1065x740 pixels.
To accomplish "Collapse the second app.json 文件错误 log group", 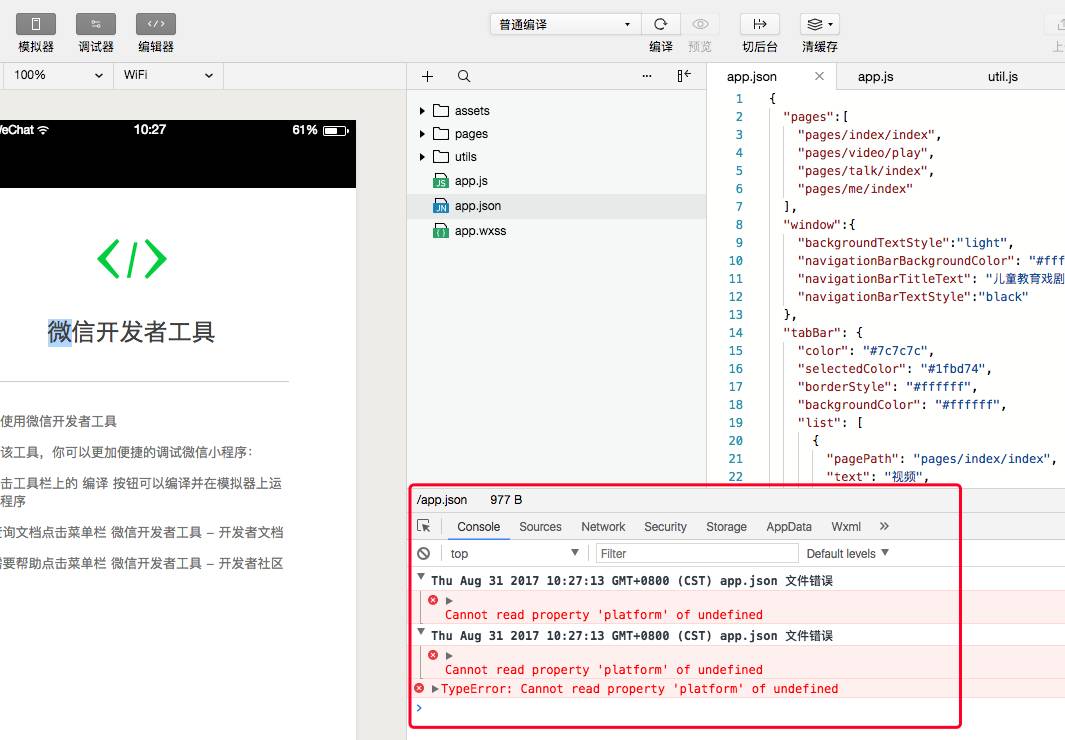I will click(x=421, y=632).
